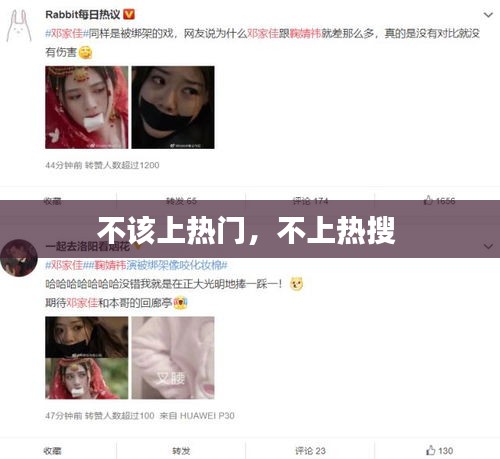
Task: View the red bridal costume photo
Action: [87, 107]
